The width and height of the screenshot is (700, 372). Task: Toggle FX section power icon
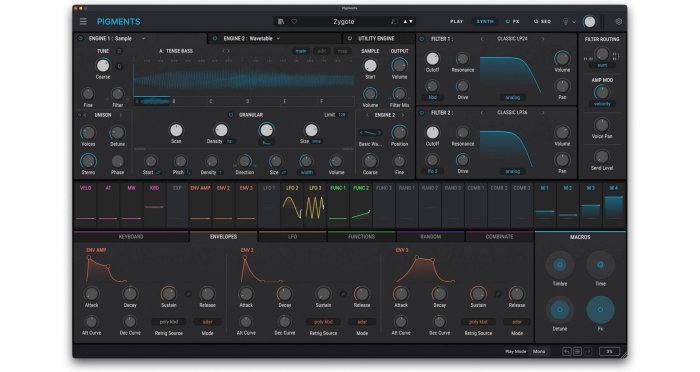508,21
